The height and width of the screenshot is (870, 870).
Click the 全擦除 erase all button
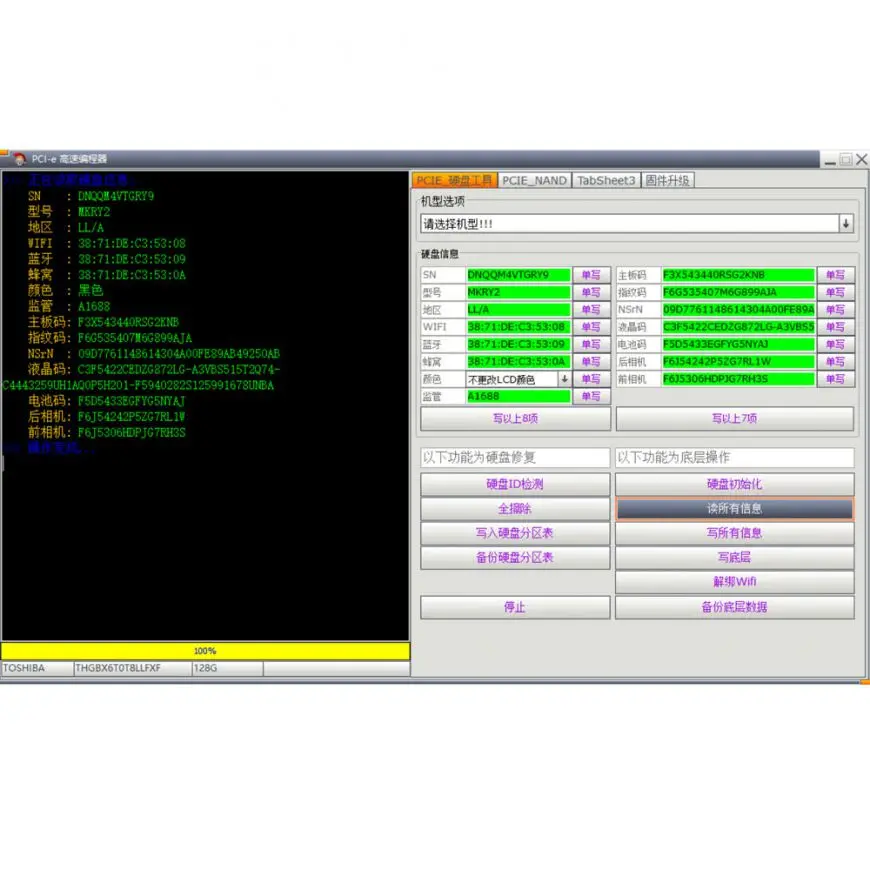tap(515, 509)
